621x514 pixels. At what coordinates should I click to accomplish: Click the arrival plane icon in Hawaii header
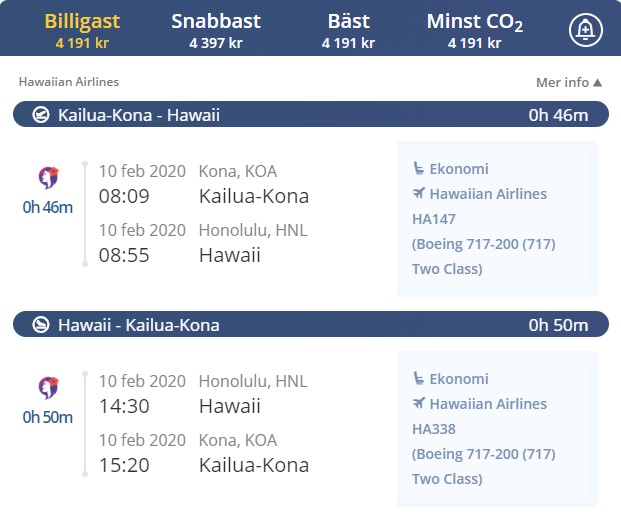41,325
